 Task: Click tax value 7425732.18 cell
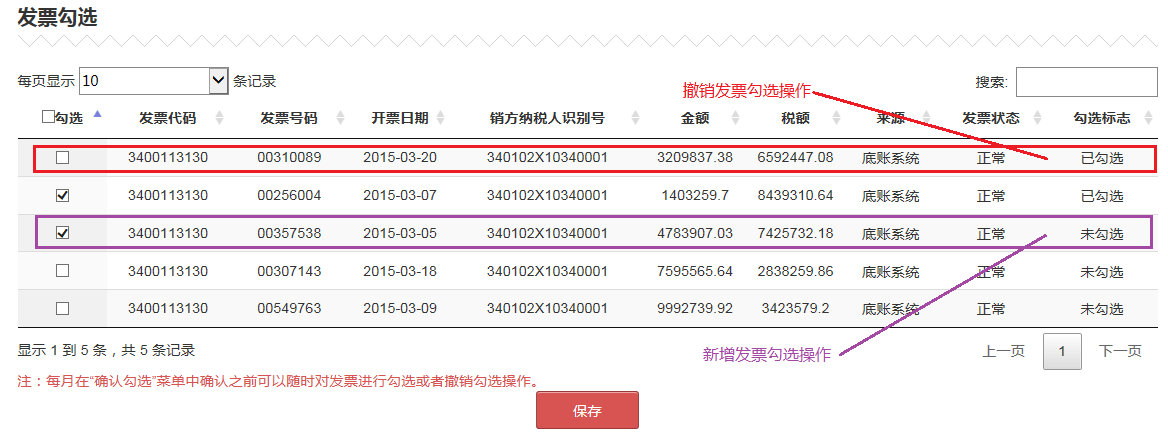pos(795,233)
